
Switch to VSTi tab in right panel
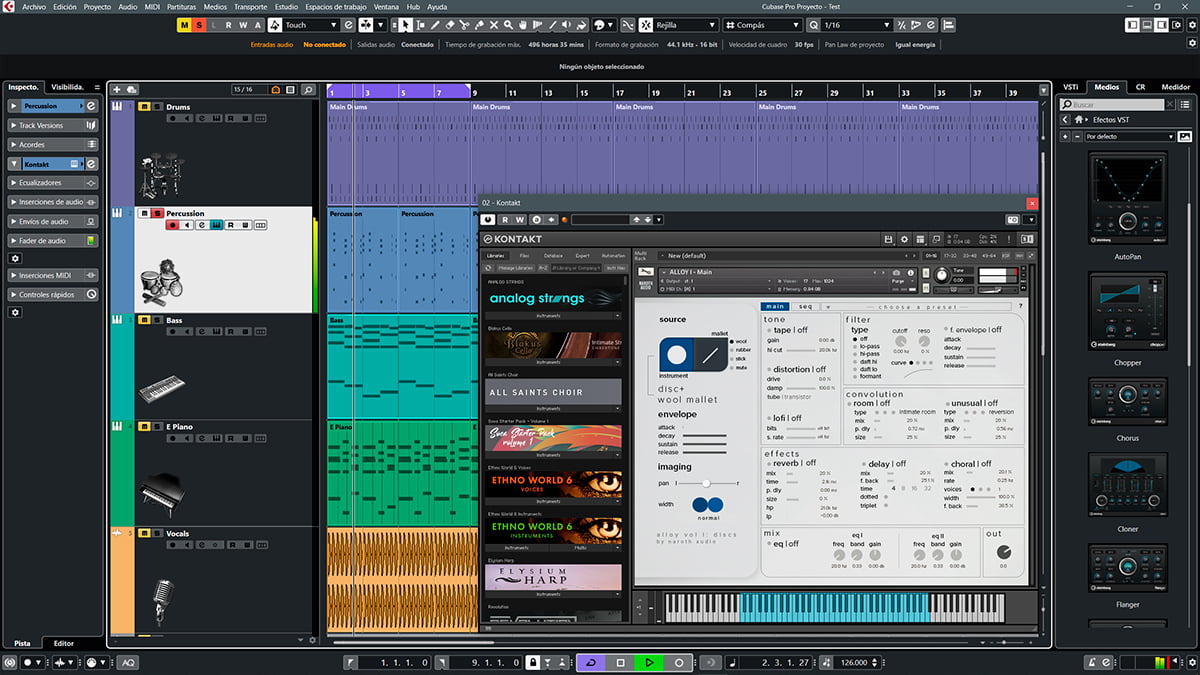[1071, 87]
